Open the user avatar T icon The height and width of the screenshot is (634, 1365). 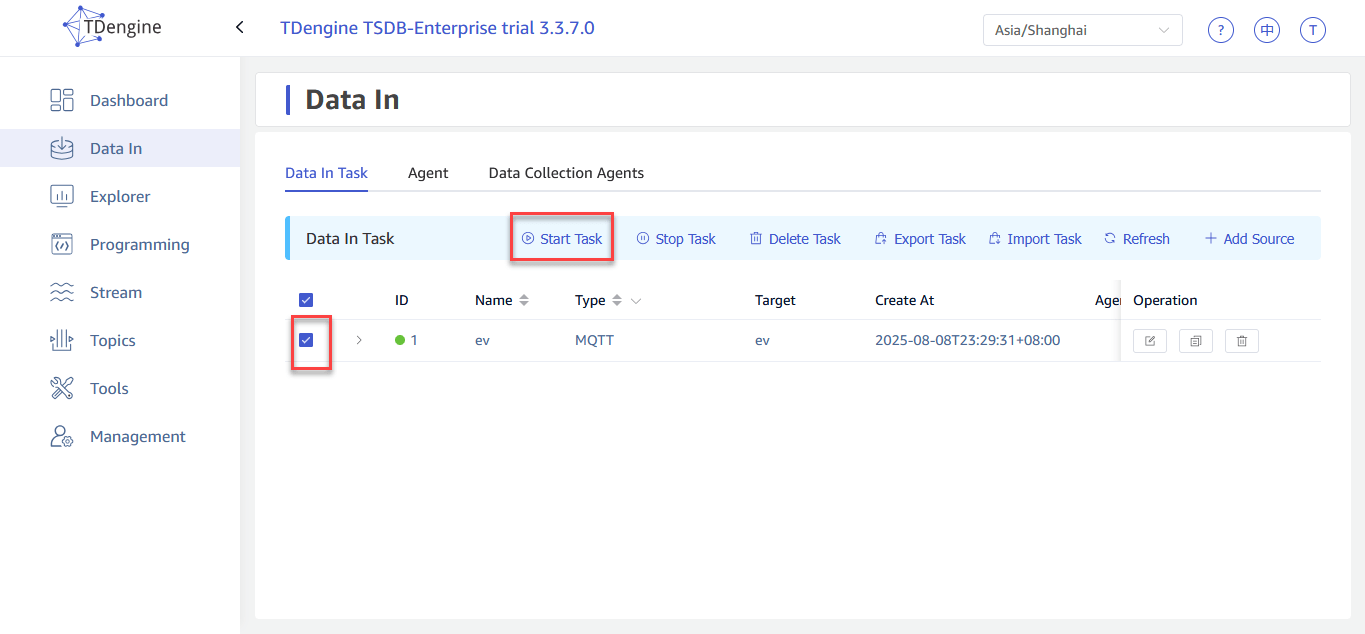(1312, 30)
